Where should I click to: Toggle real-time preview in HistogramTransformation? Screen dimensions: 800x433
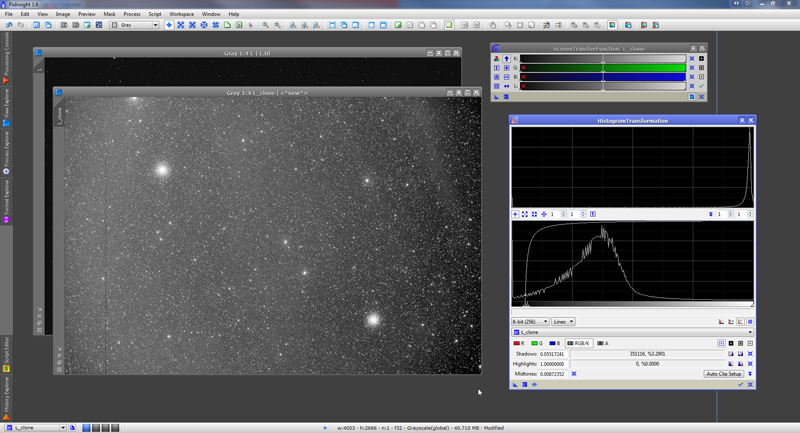[x=535, y=384]
